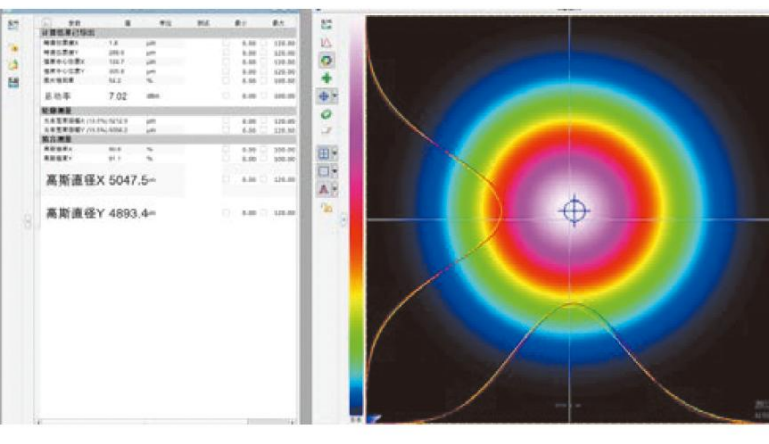Click the document icon in left sidebar
The height and width of the screenshot is (444, 769).
pyautogui.click(x=14, y=65)
